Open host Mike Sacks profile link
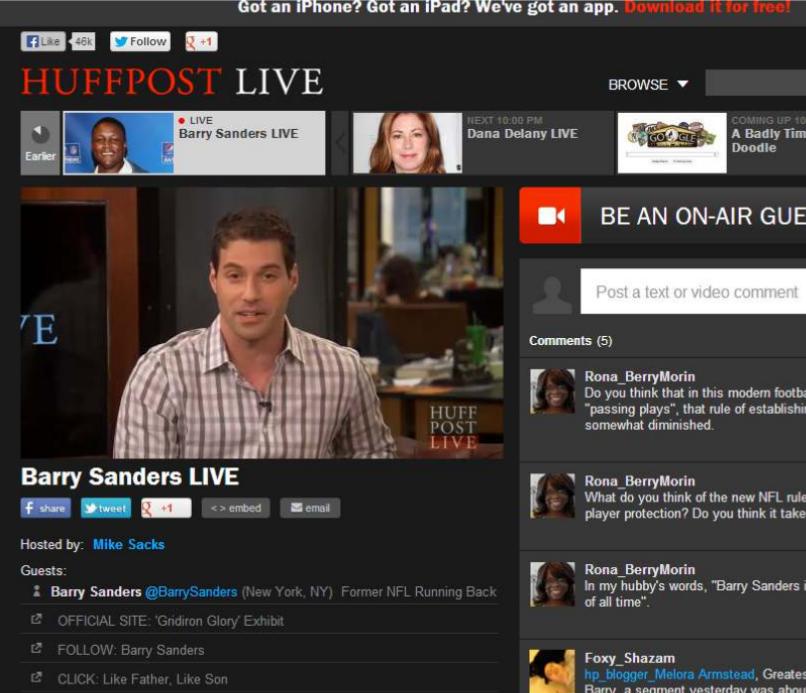806x693 pixels. point(129,544)
